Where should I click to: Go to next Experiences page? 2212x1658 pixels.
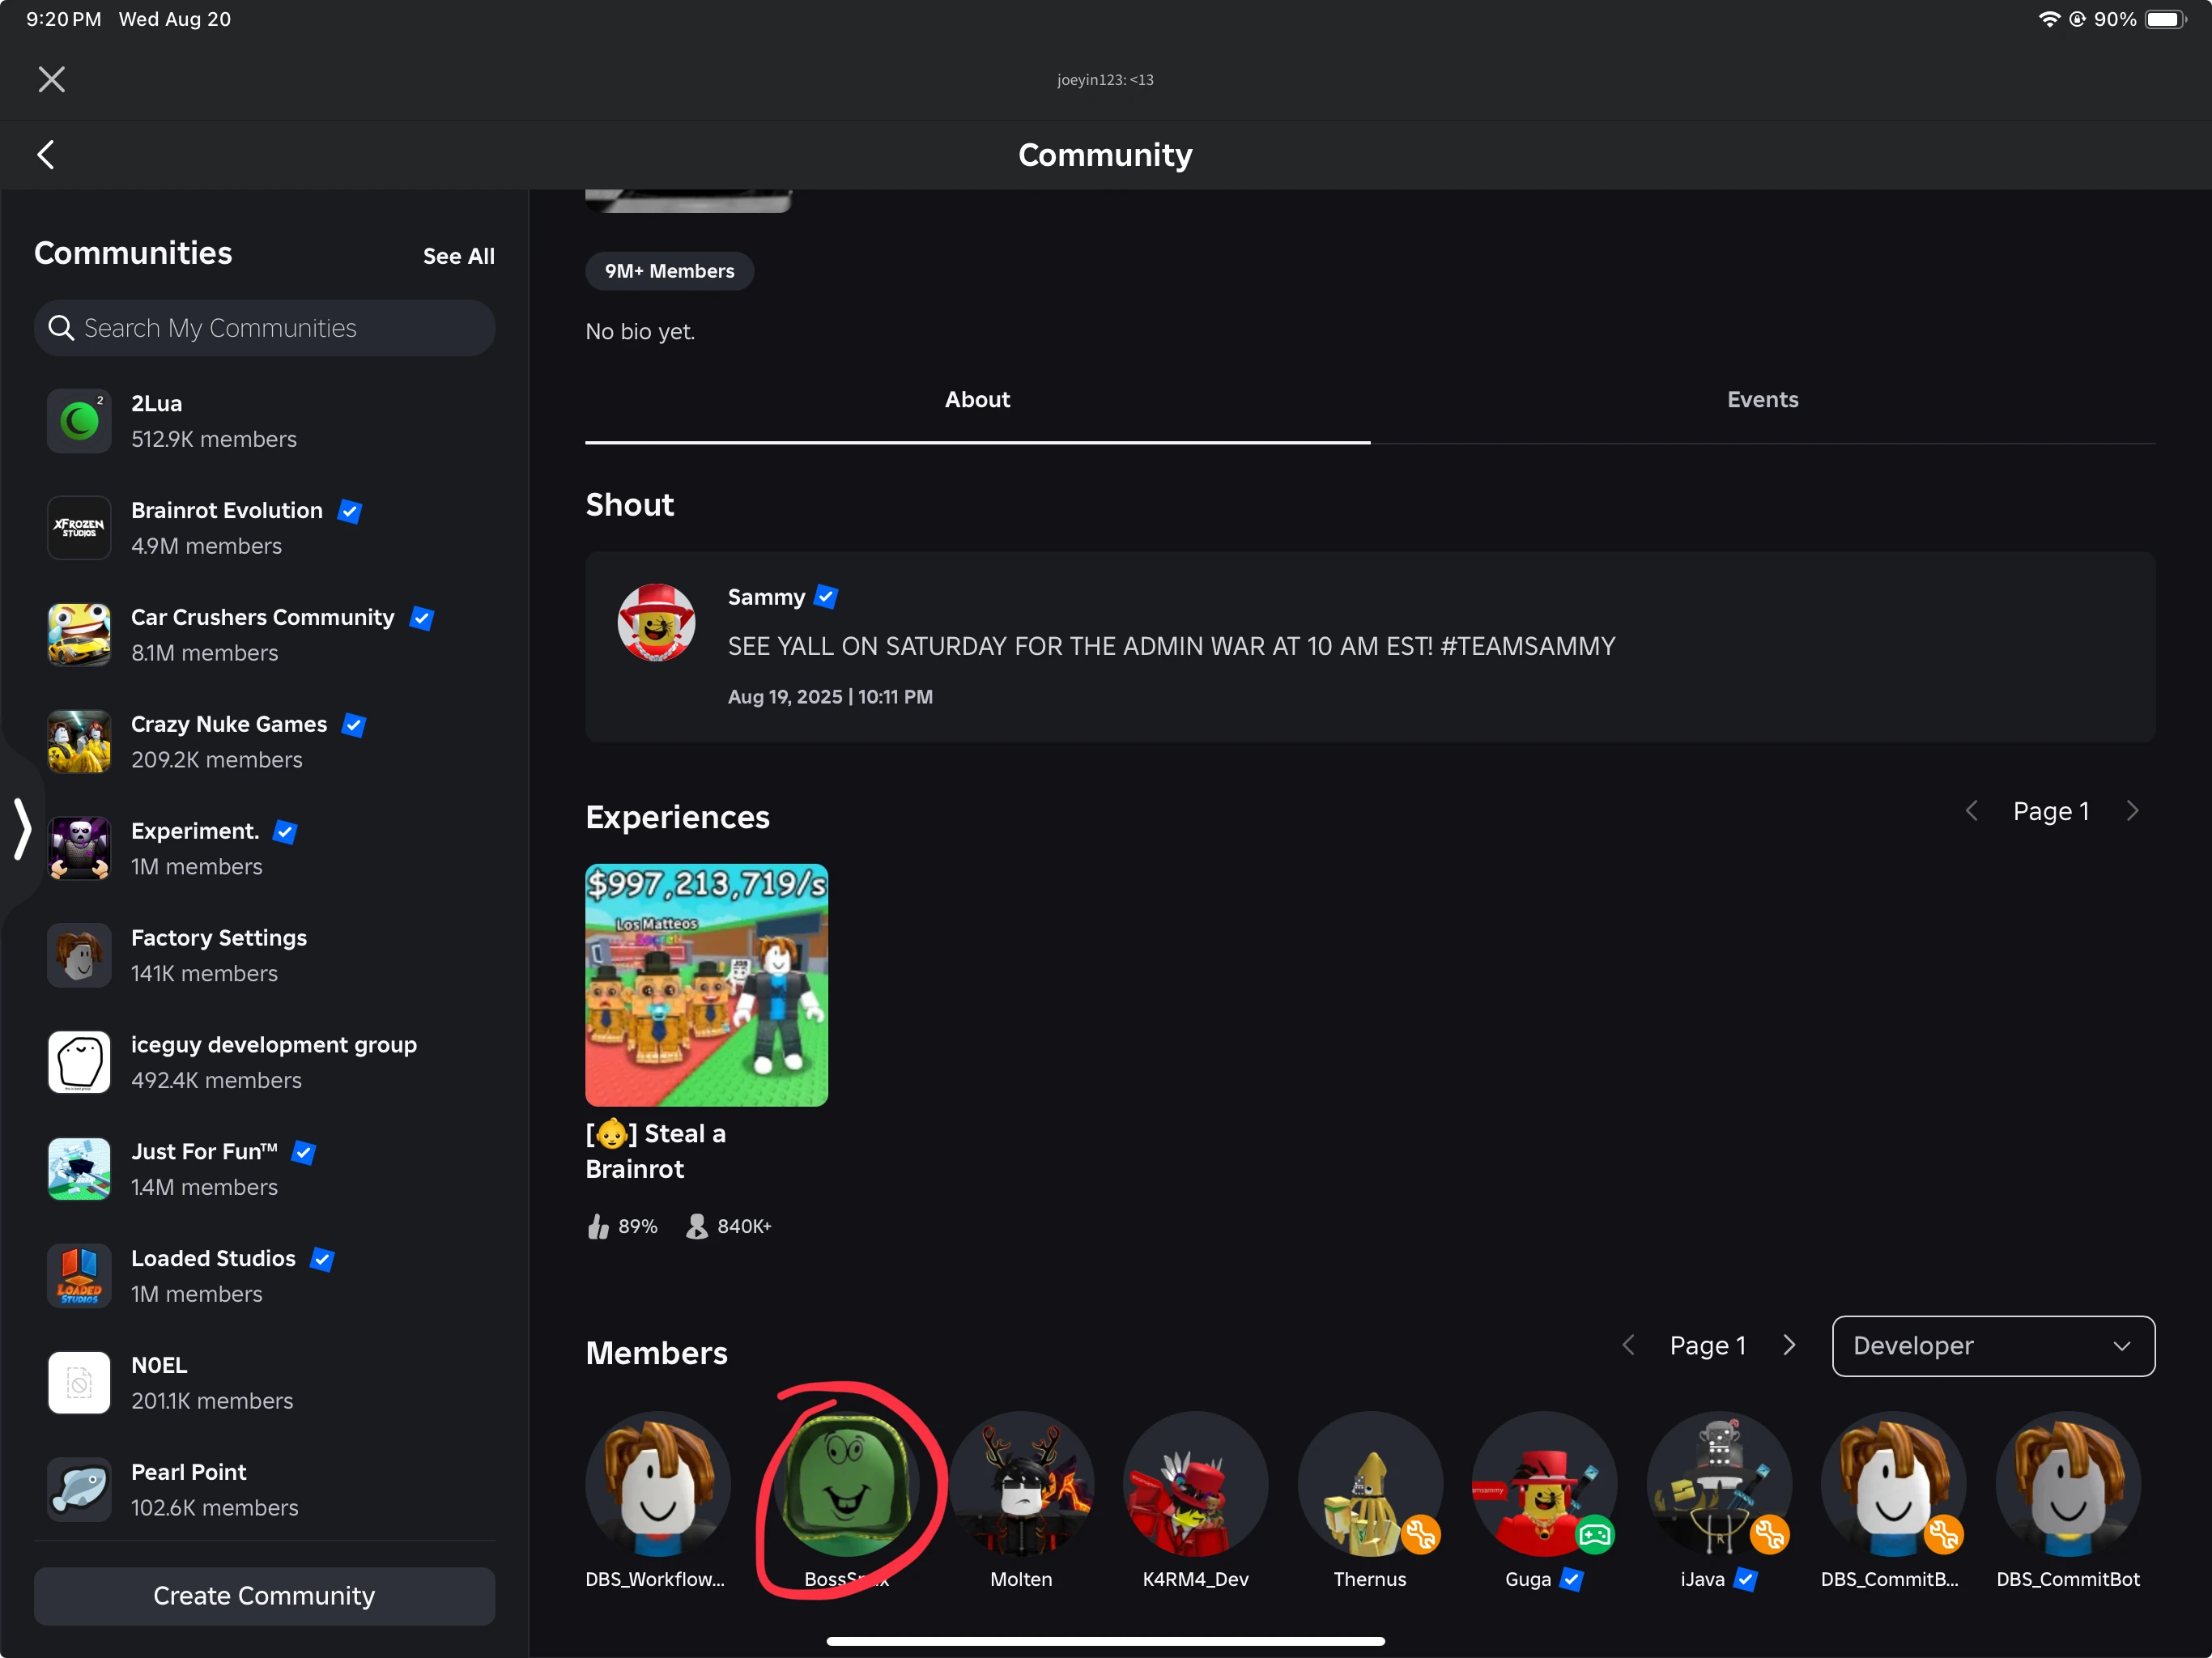(2133, 811)
